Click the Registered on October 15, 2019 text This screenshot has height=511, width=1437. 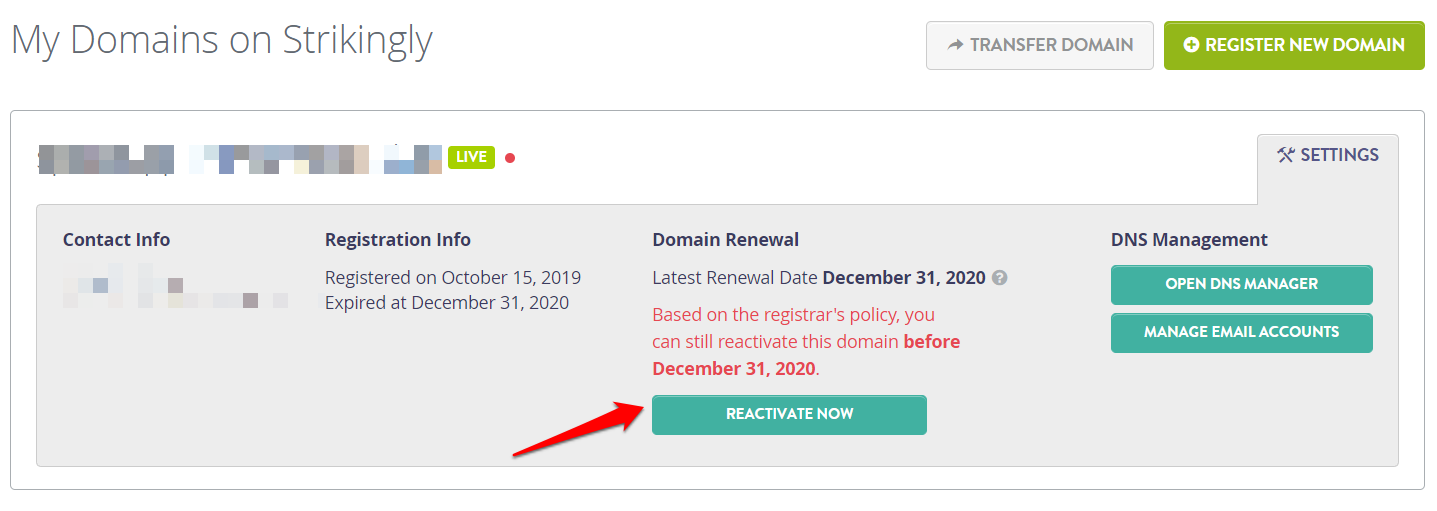[x=453, y=278]
